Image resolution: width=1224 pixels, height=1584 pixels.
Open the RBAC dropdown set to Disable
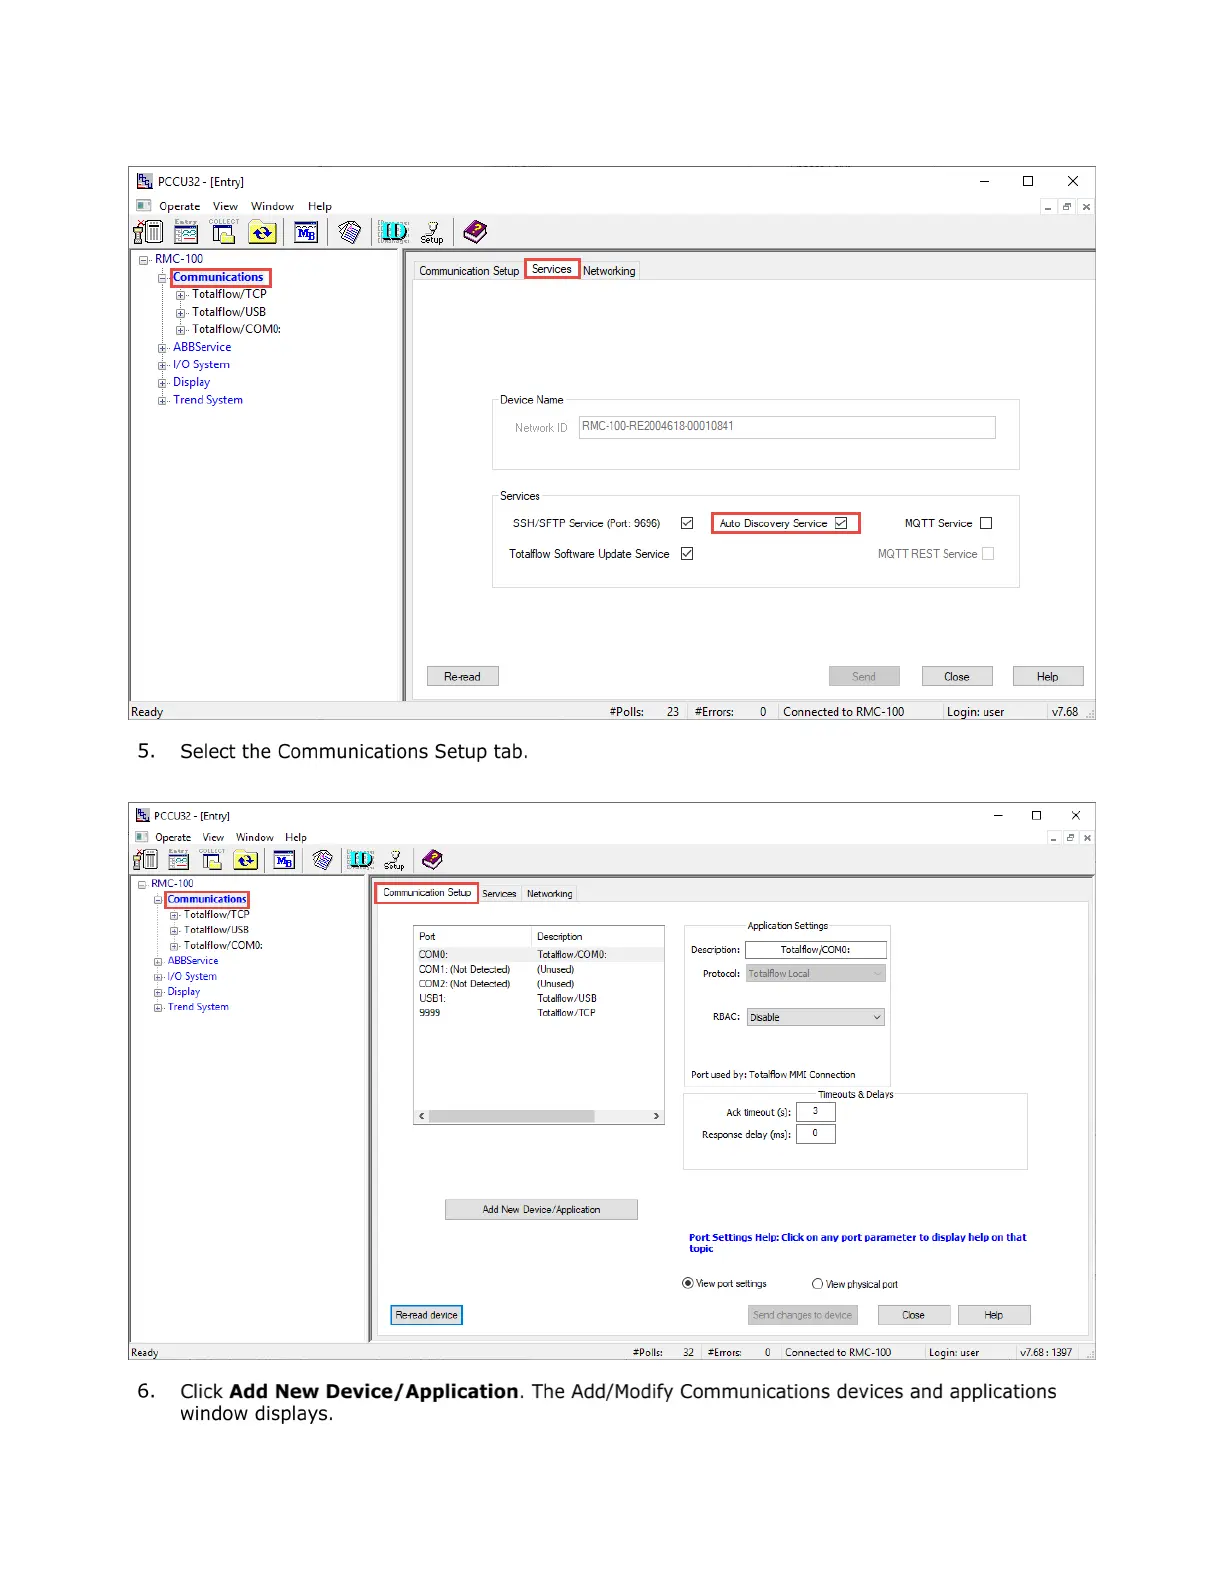click(x=816, y=1017)
